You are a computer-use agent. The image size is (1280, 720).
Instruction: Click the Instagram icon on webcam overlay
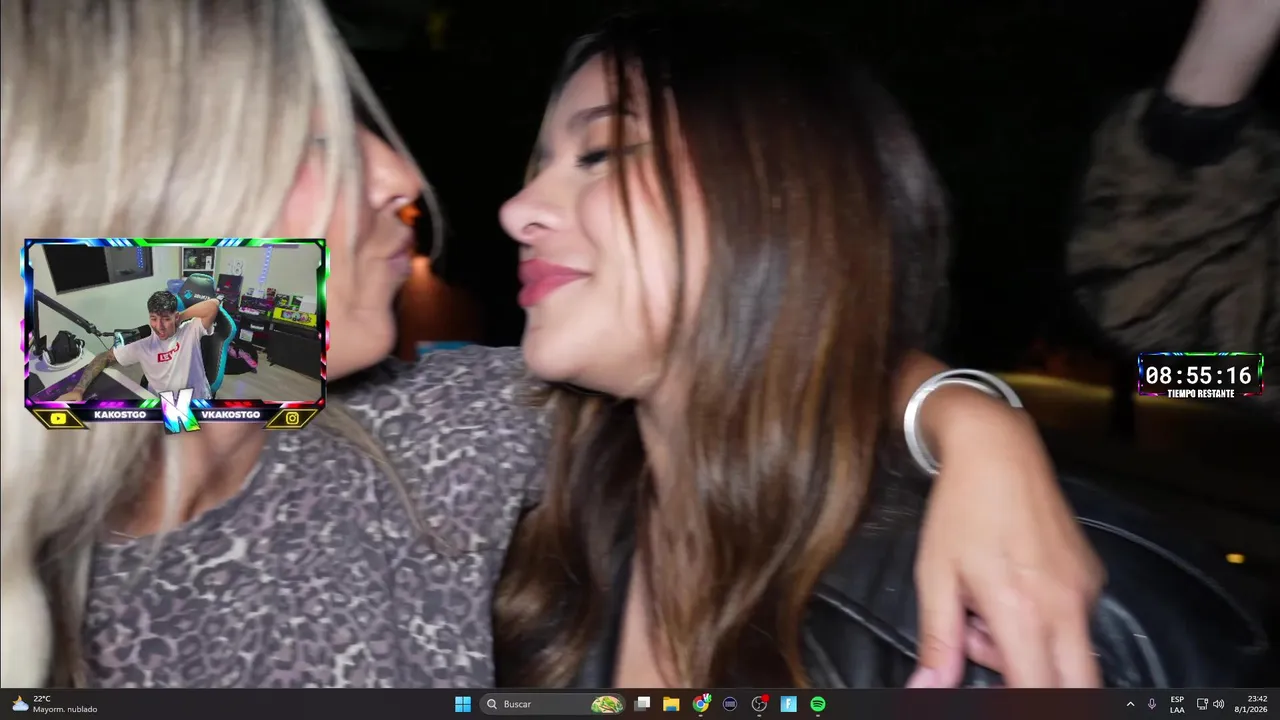292,418
